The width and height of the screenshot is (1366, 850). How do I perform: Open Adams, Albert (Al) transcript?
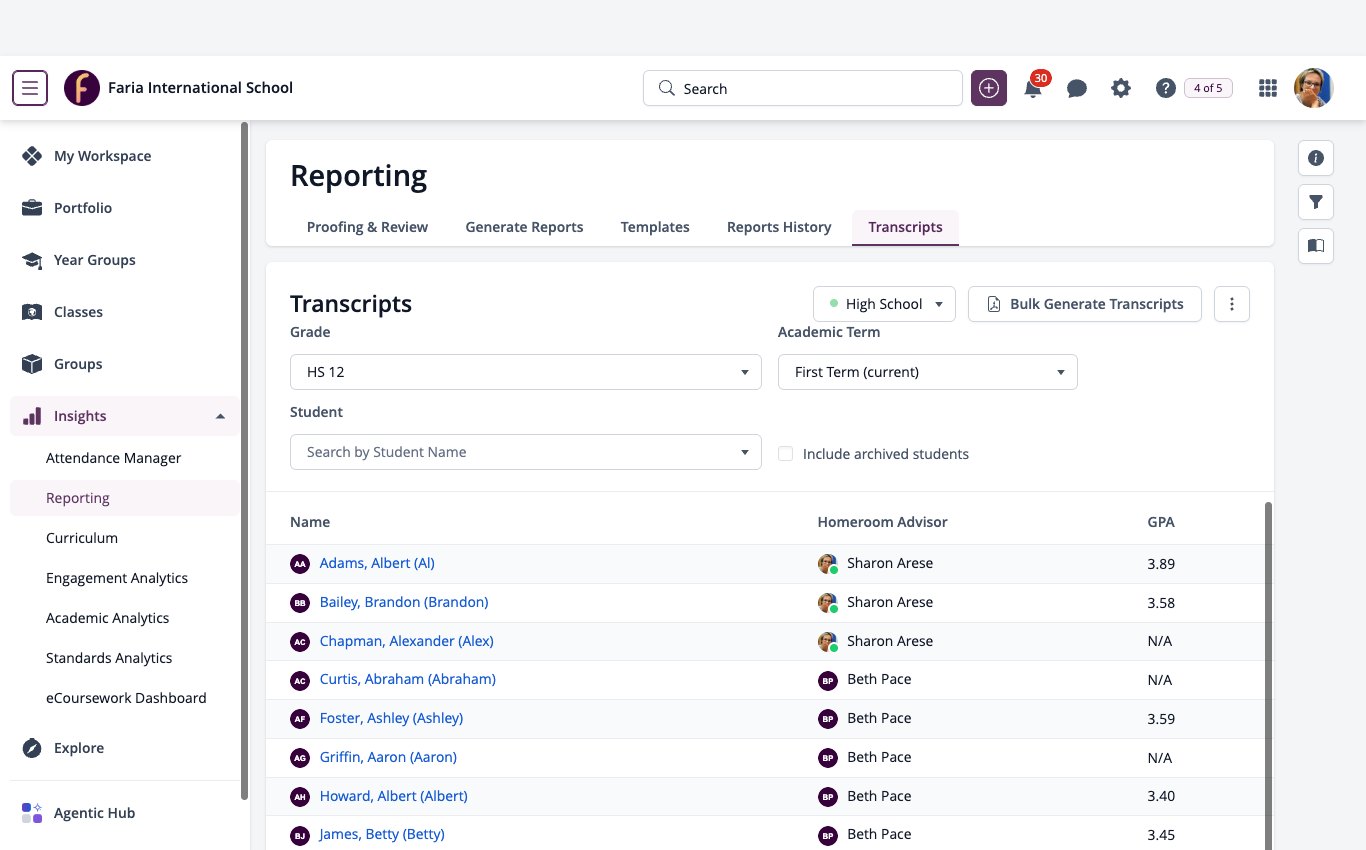[377, 563]
